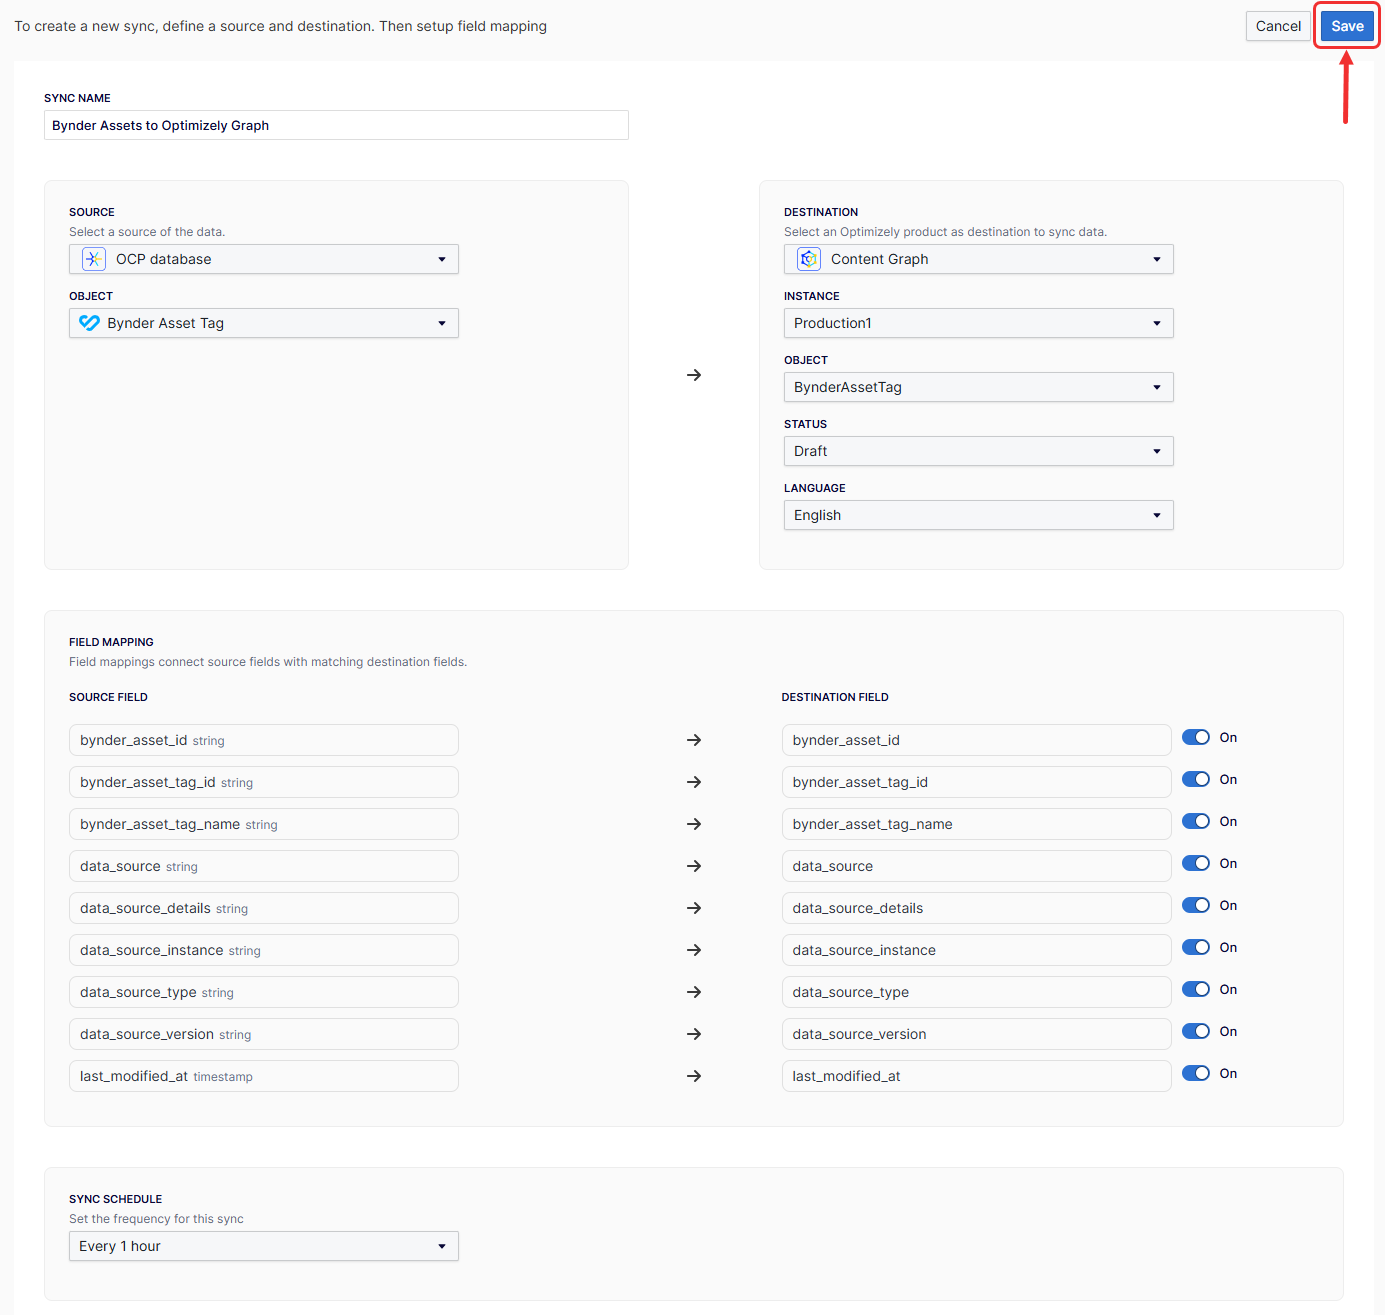Click source field bynder_asset_tag_name string

[264, 824]
